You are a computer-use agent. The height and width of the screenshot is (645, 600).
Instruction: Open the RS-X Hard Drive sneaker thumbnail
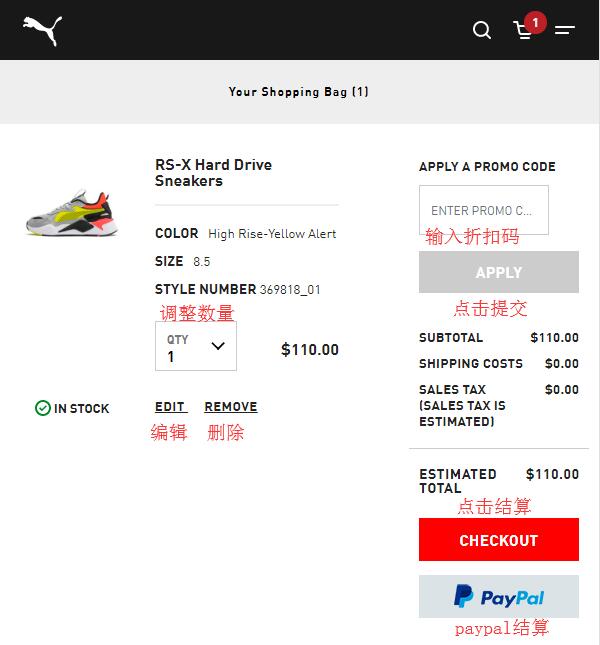pyautogui.click(x=73, y=212)
